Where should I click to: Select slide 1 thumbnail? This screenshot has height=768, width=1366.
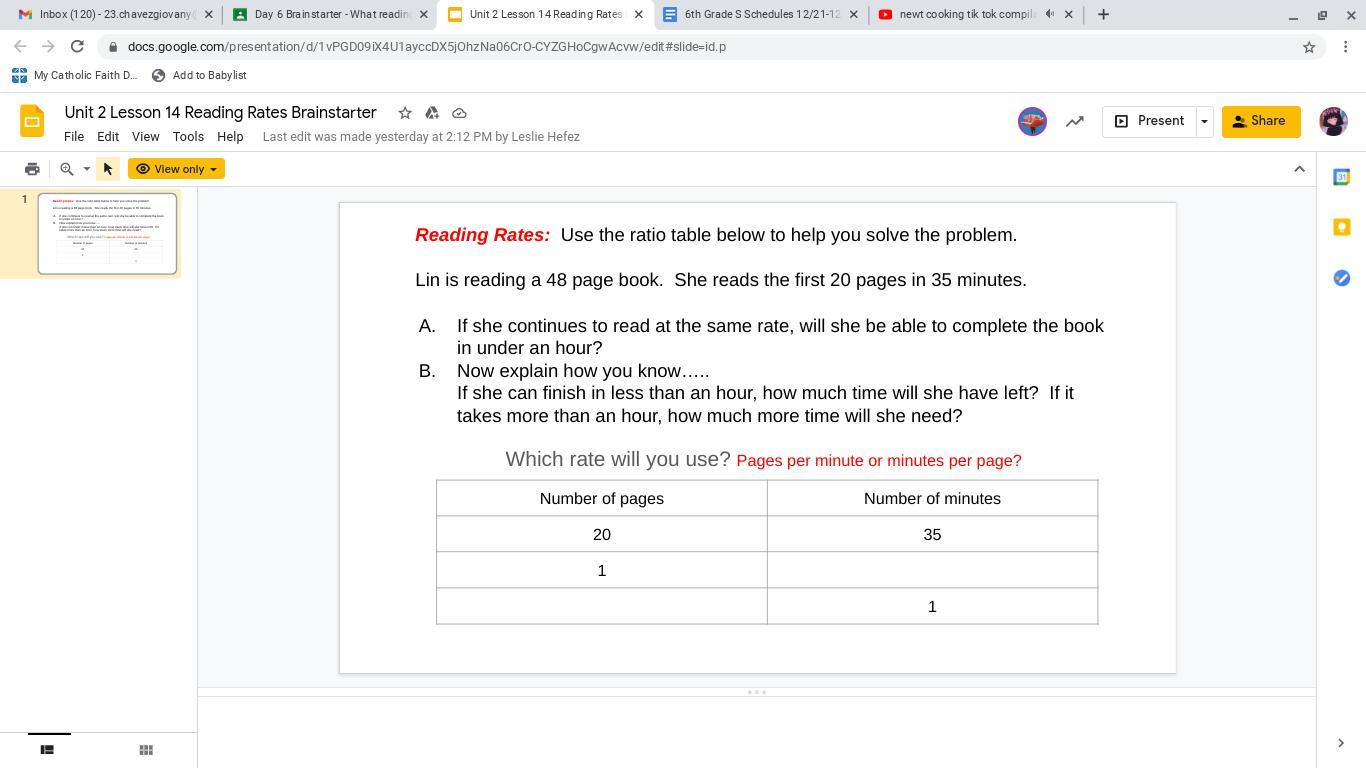coord(107,233)
